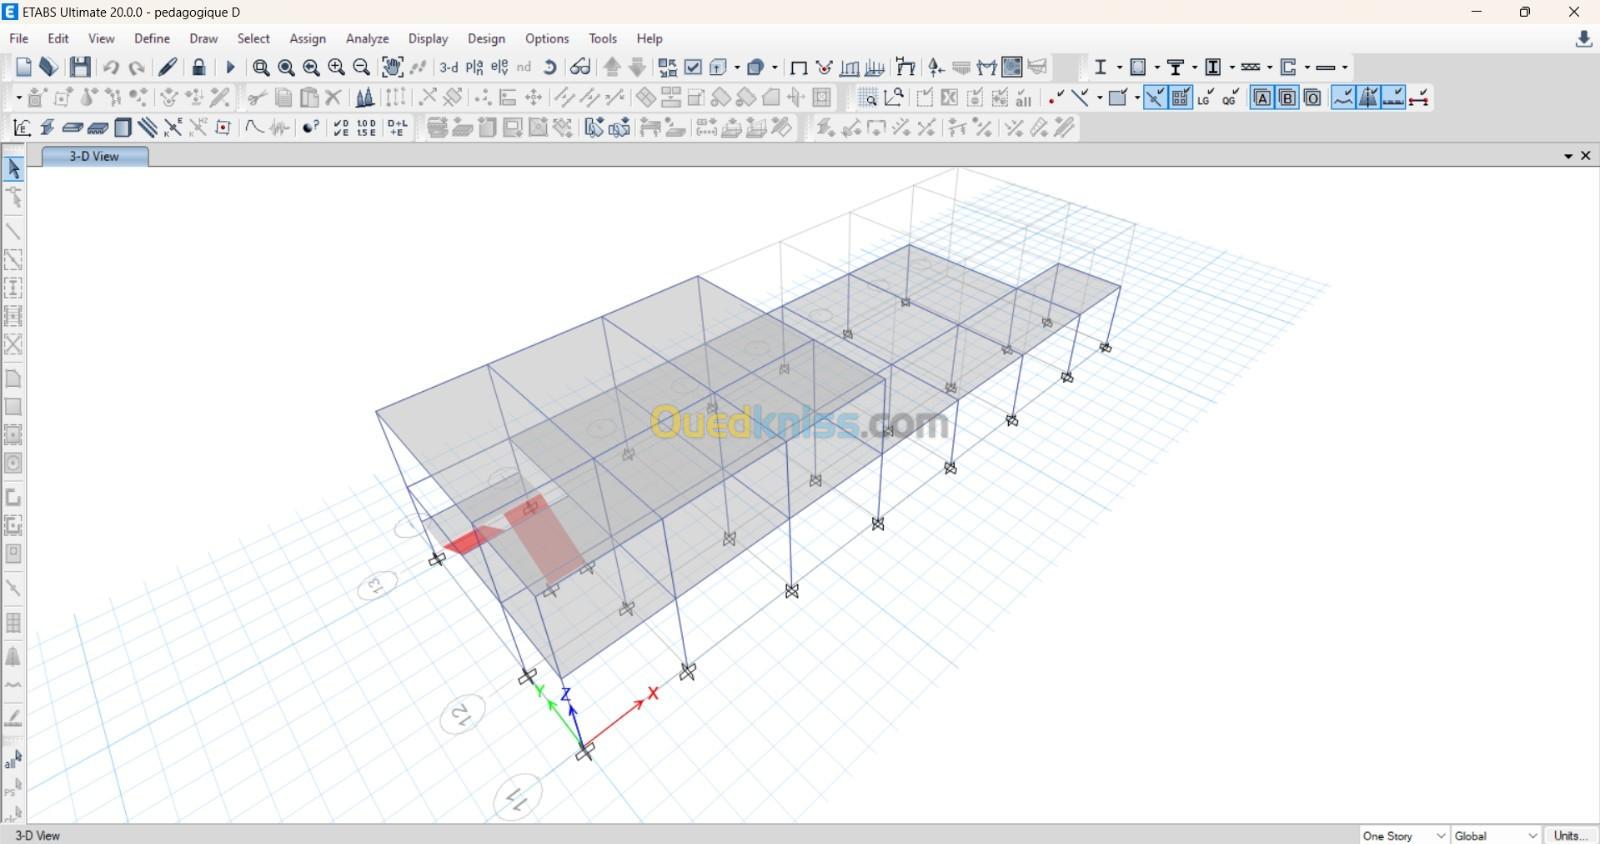The width and height of the screenshot is (1600, 844).
Task: Open One Story dropdown in status bar
Action: click(x=1404, y=835)
